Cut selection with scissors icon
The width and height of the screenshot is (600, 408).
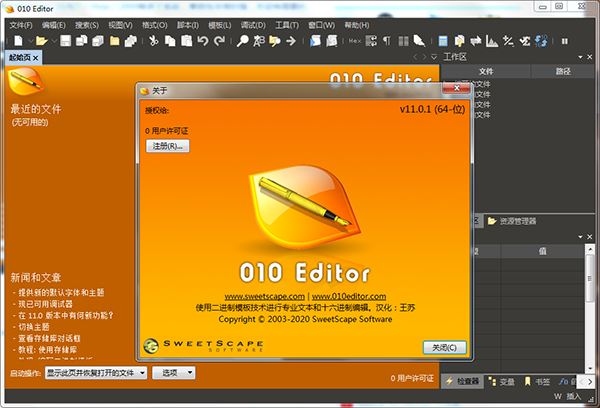153,41
